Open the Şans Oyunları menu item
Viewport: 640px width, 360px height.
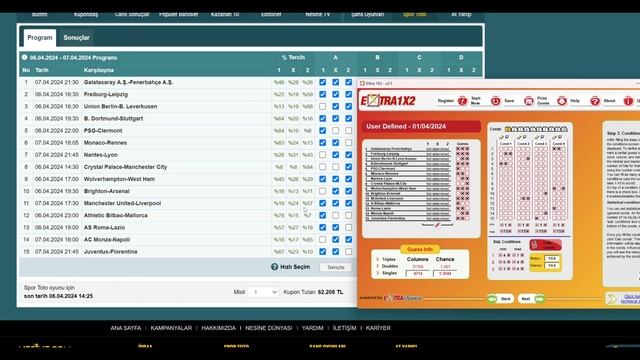[x=367, y=15]
